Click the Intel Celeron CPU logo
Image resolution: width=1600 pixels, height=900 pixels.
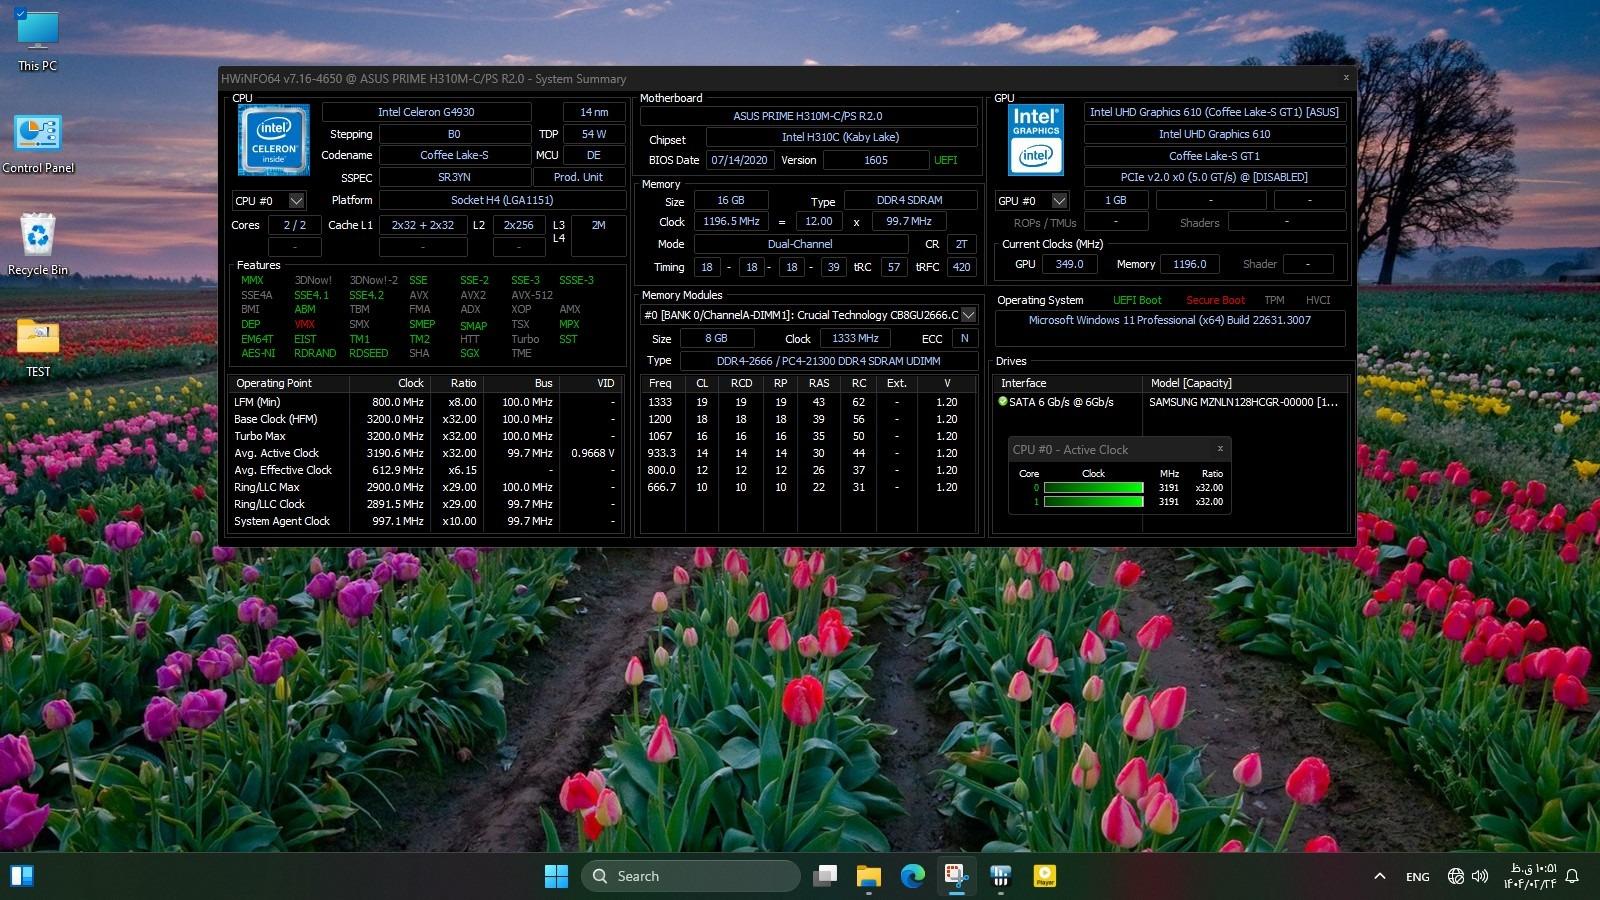click(274, 140)
